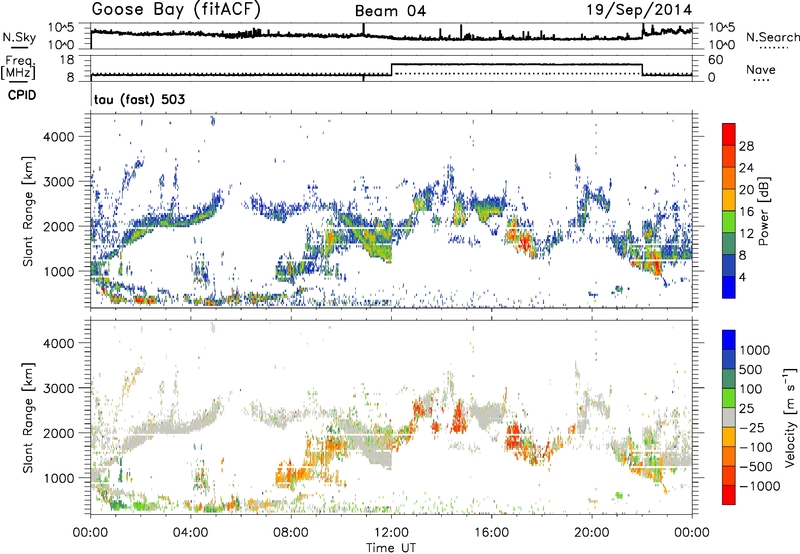Click the "12:00" time axis label
The height and width of the screenshot is (554, 800).
[391, 533]
